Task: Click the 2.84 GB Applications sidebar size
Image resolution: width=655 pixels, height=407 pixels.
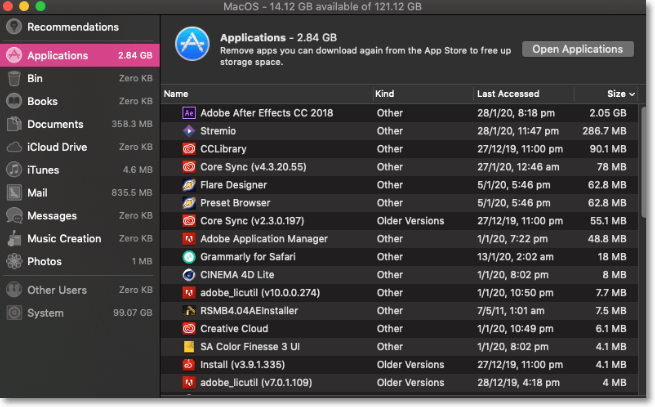Action: [x=135, y=55]
